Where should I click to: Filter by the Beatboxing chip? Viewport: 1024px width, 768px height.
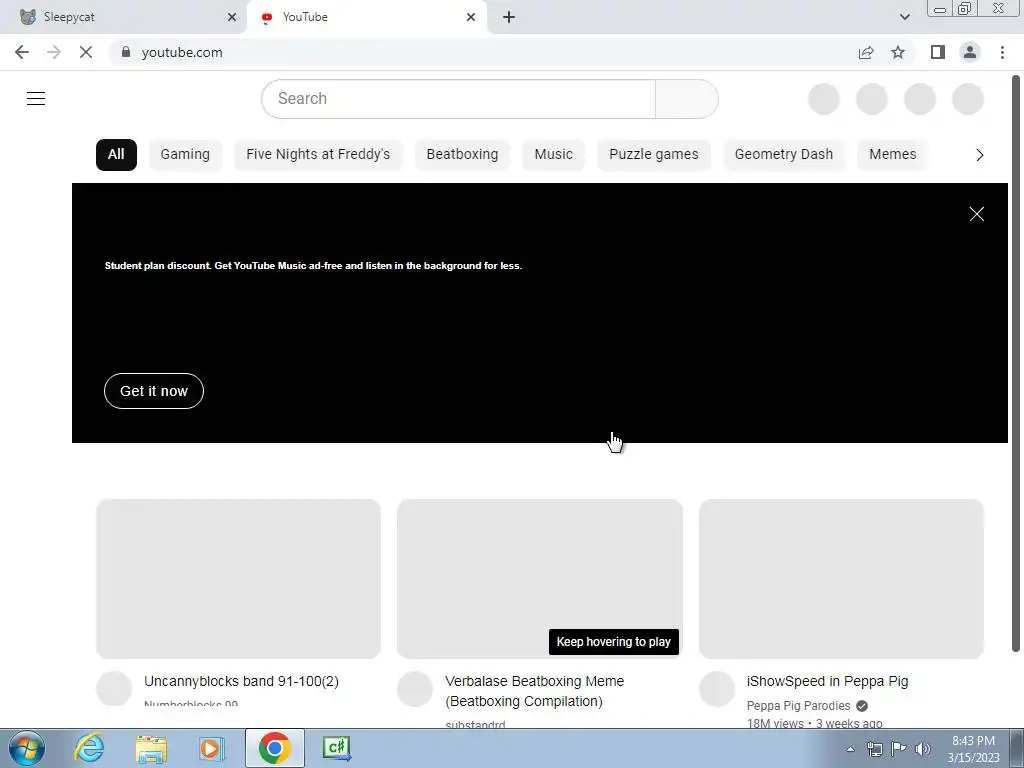462,155
